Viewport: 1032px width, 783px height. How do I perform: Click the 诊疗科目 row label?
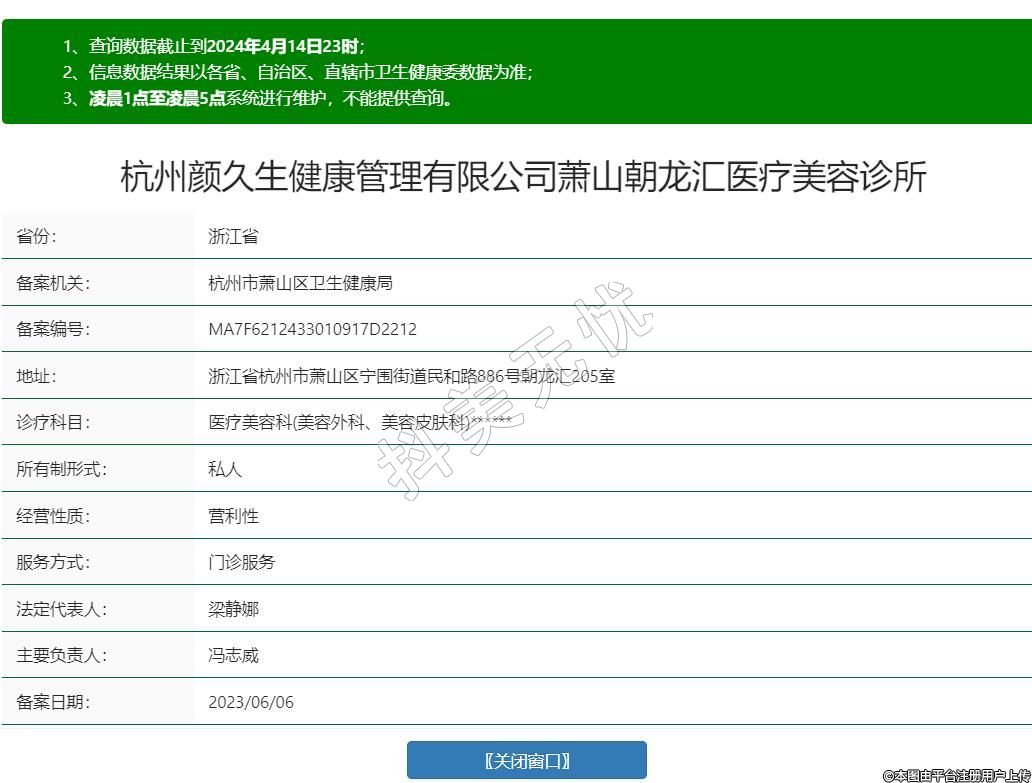(x=53, y=422)
